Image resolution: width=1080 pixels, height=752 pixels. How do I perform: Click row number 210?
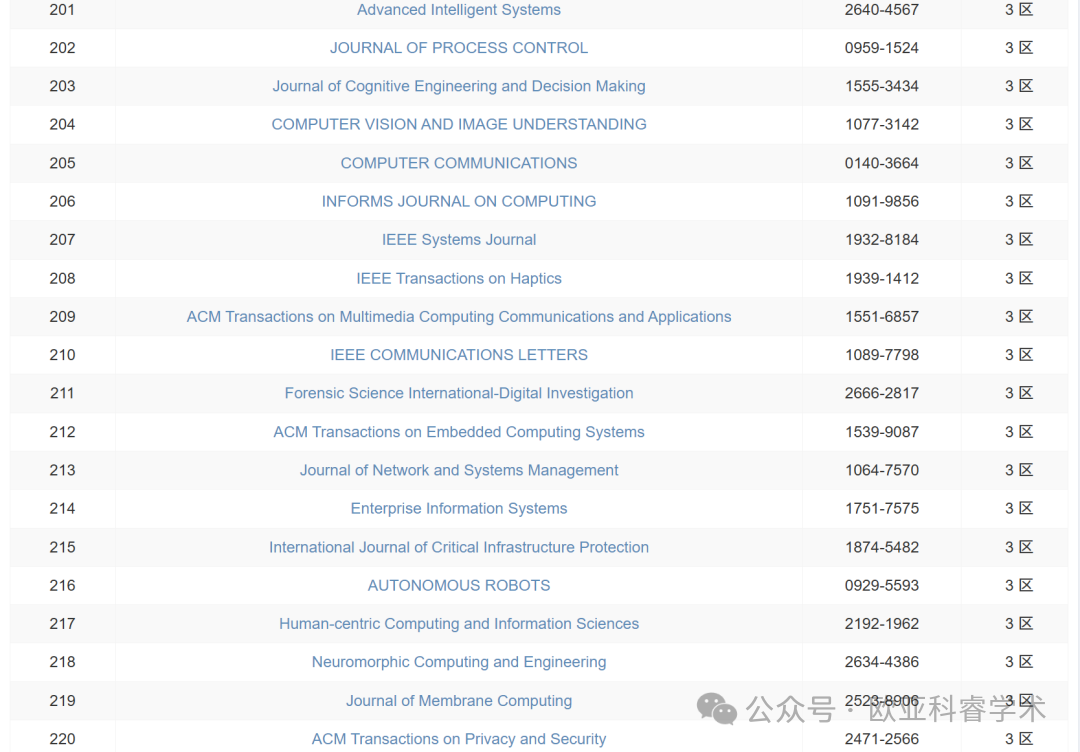[62, 355]
